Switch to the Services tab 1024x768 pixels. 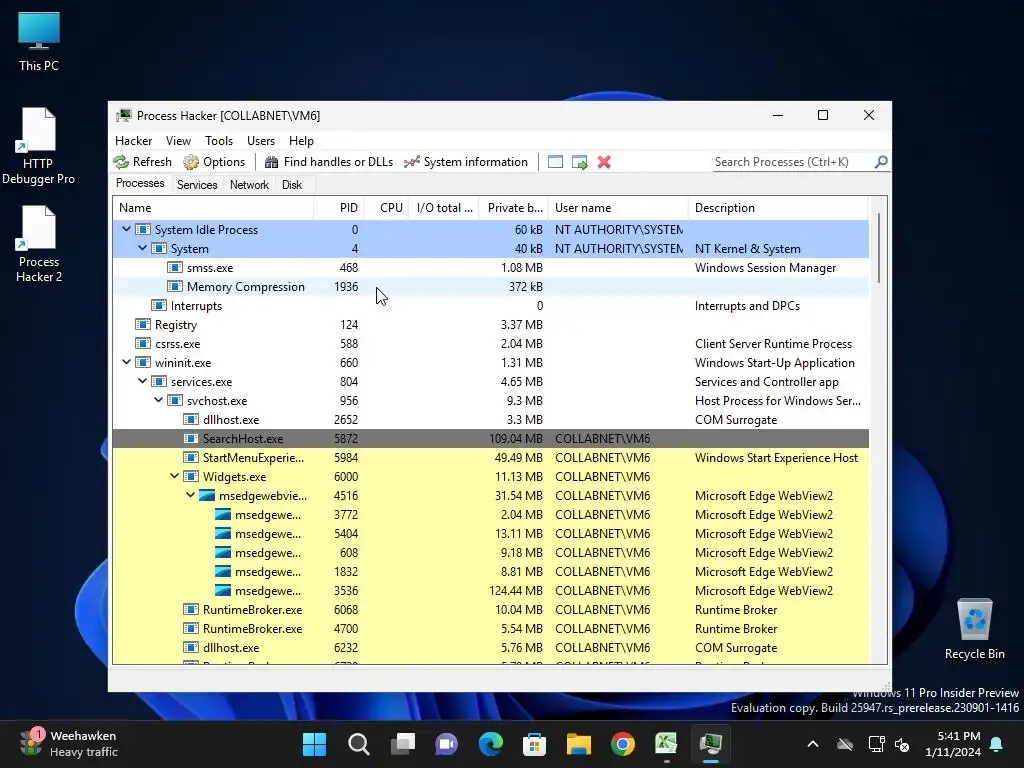[x=197, y=185]
